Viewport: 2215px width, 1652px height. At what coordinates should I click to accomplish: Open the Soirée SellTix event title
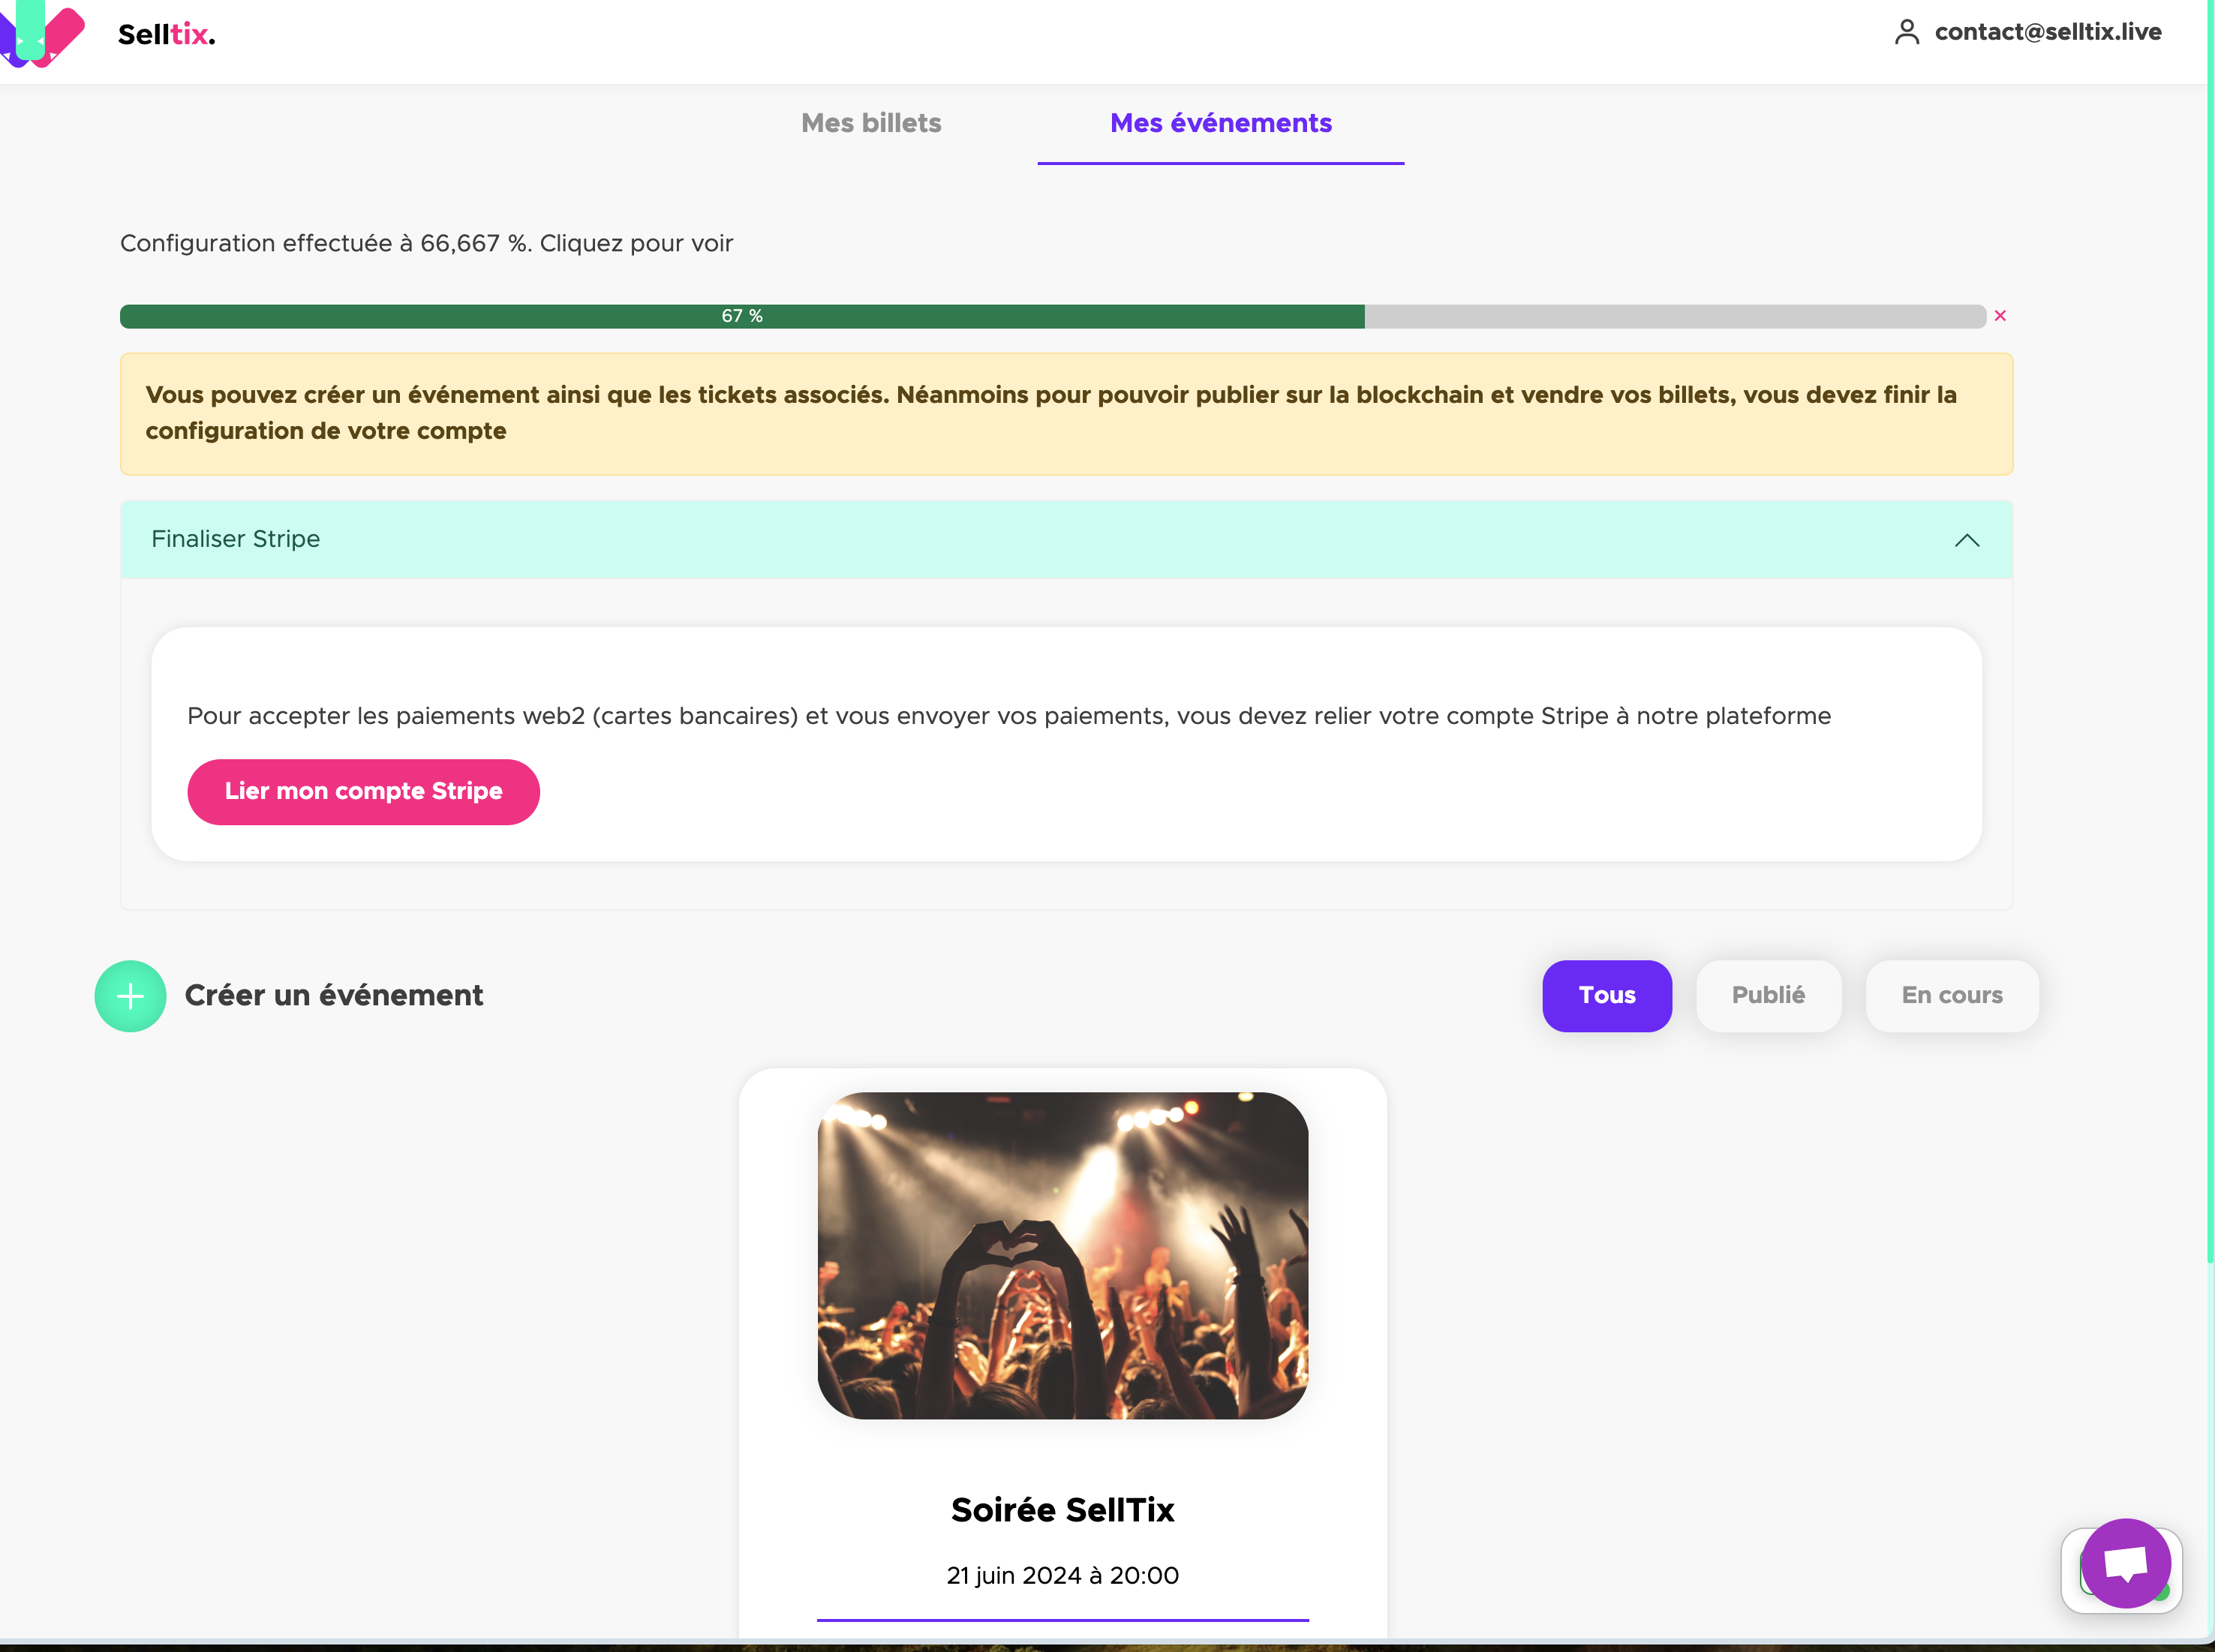coord(1062,1510)
